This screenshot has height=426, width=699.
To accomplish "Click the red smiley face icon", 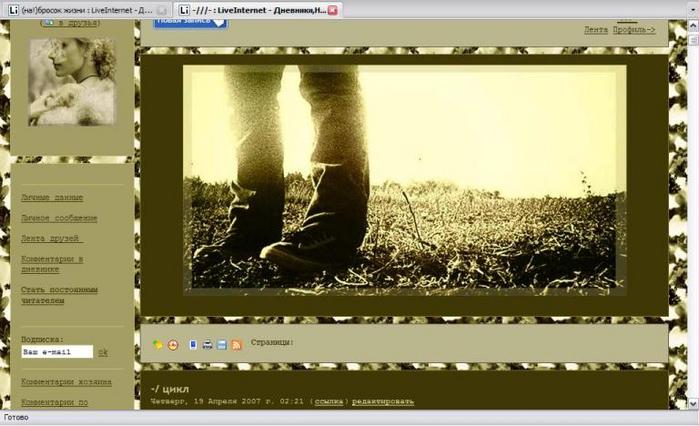I will point(173,345).
